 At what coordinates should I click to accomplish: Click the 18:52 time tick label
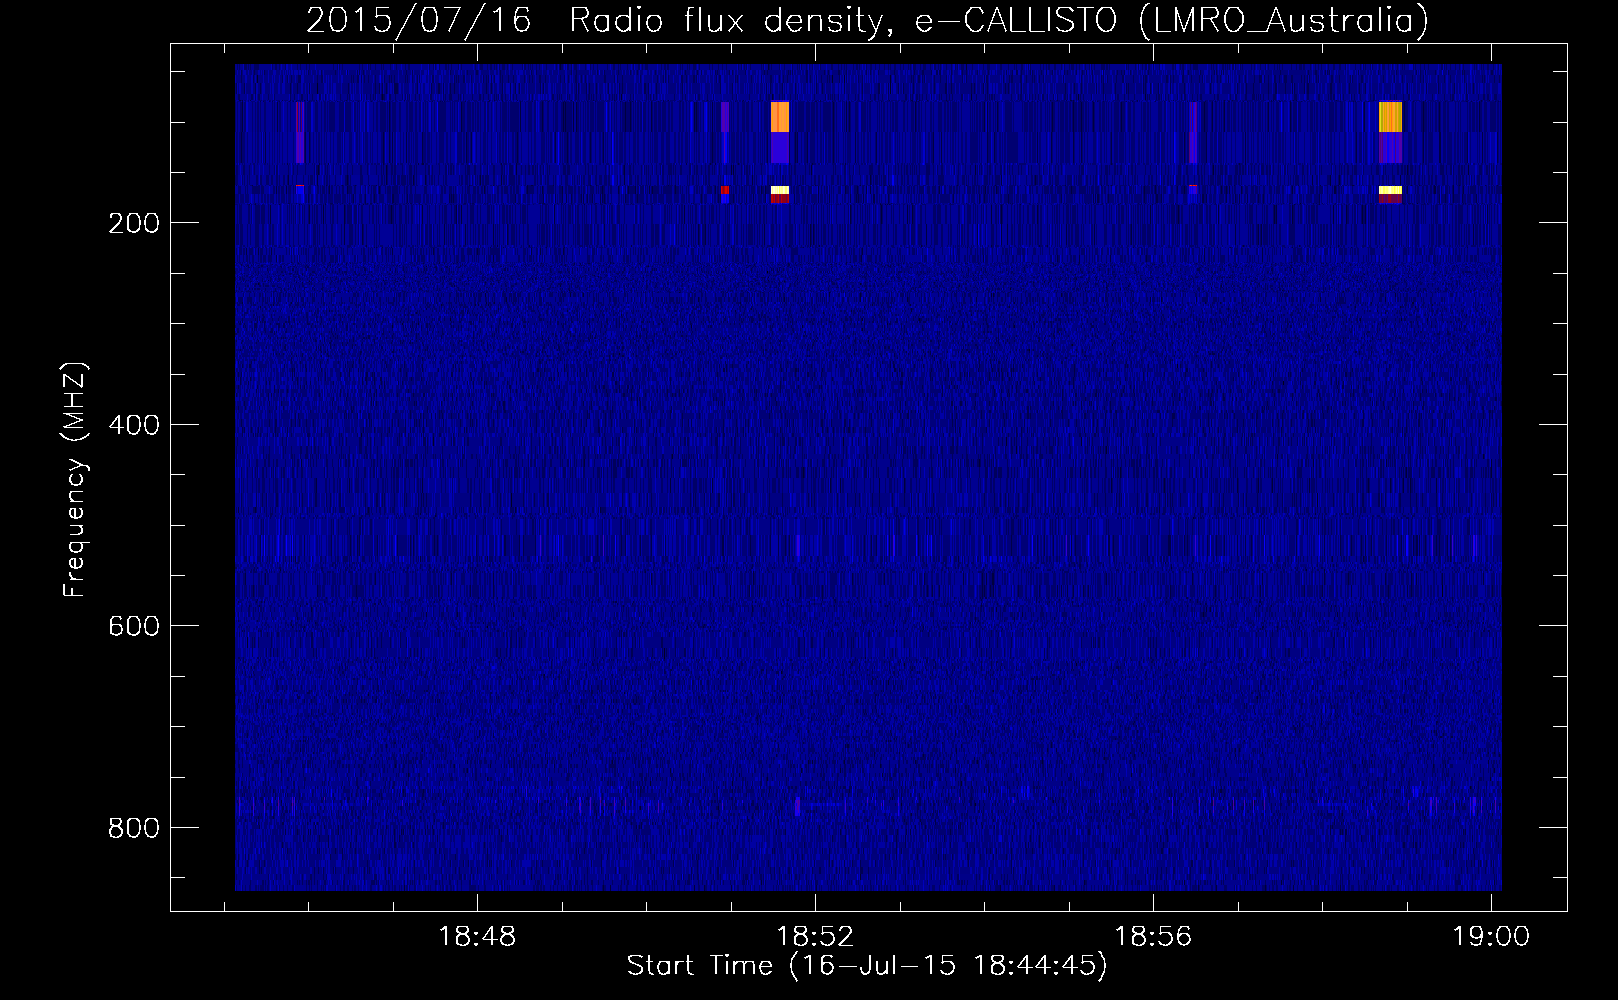pyautogui.click(x=815, y=937)
